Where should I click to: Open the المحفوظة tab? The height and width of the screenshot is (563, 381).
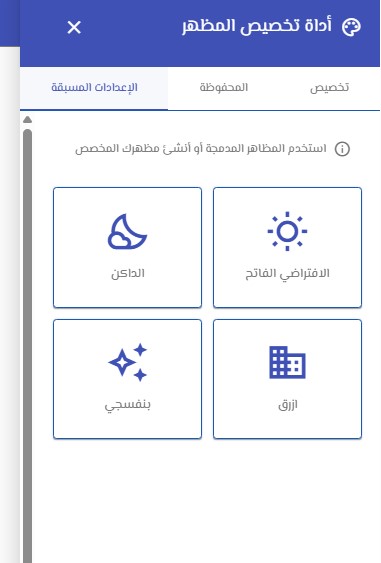[224, 88]
